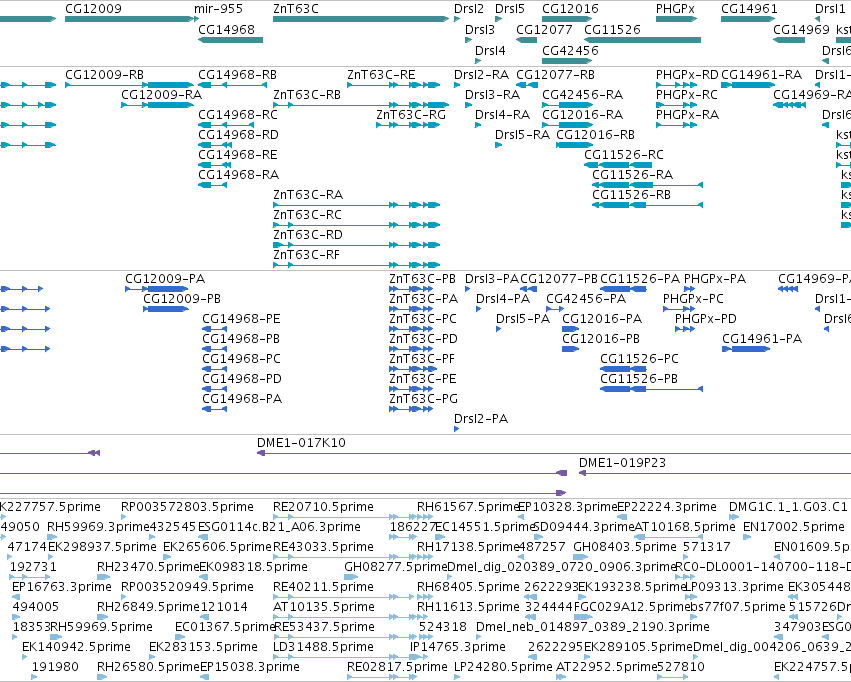Viewport: 851px width, 682px height.
Task: Open EST RE02817.5prime
Action: 398,667
